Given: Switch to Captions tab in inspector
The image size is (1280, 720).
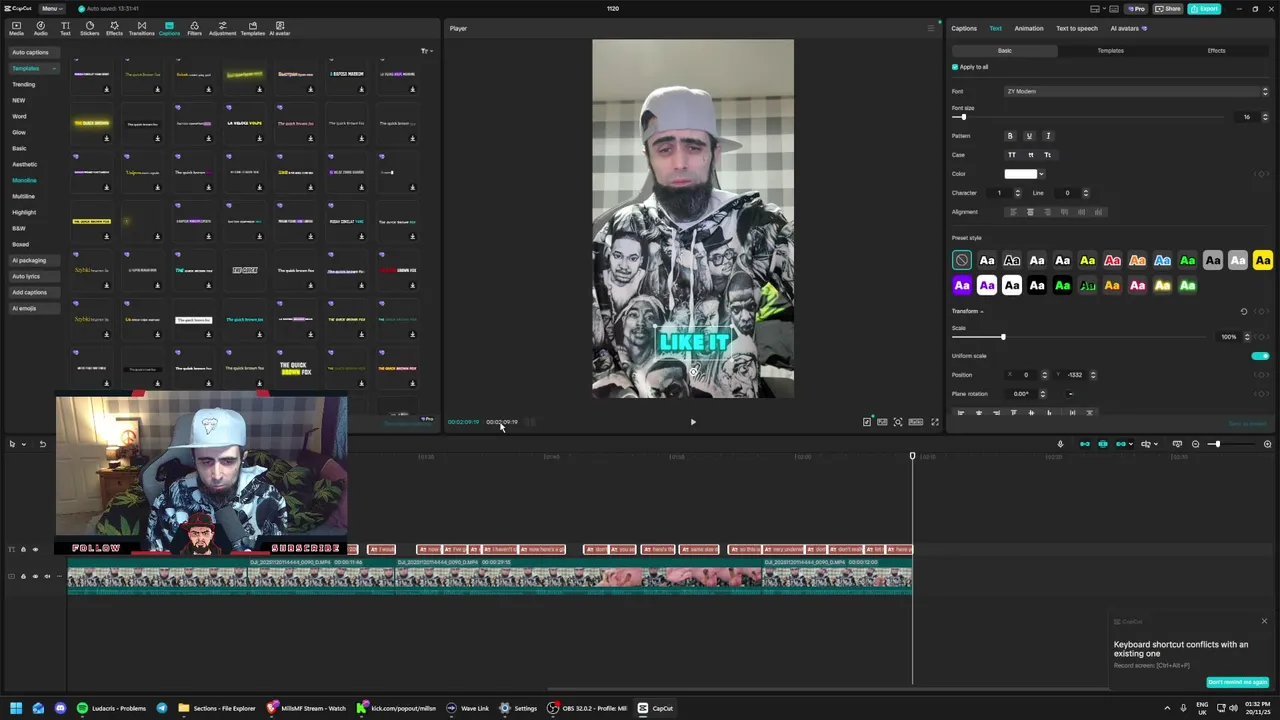Looking at the screenshot, I should pos(964,28).
